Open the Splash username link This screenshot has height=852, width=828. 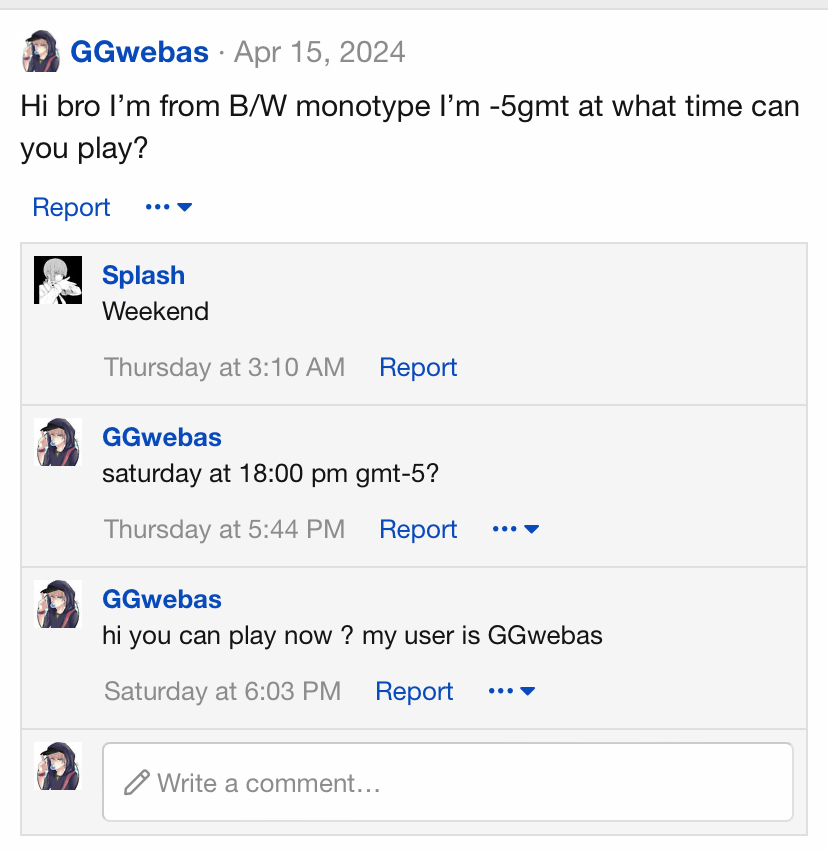(x=143, y=276)
